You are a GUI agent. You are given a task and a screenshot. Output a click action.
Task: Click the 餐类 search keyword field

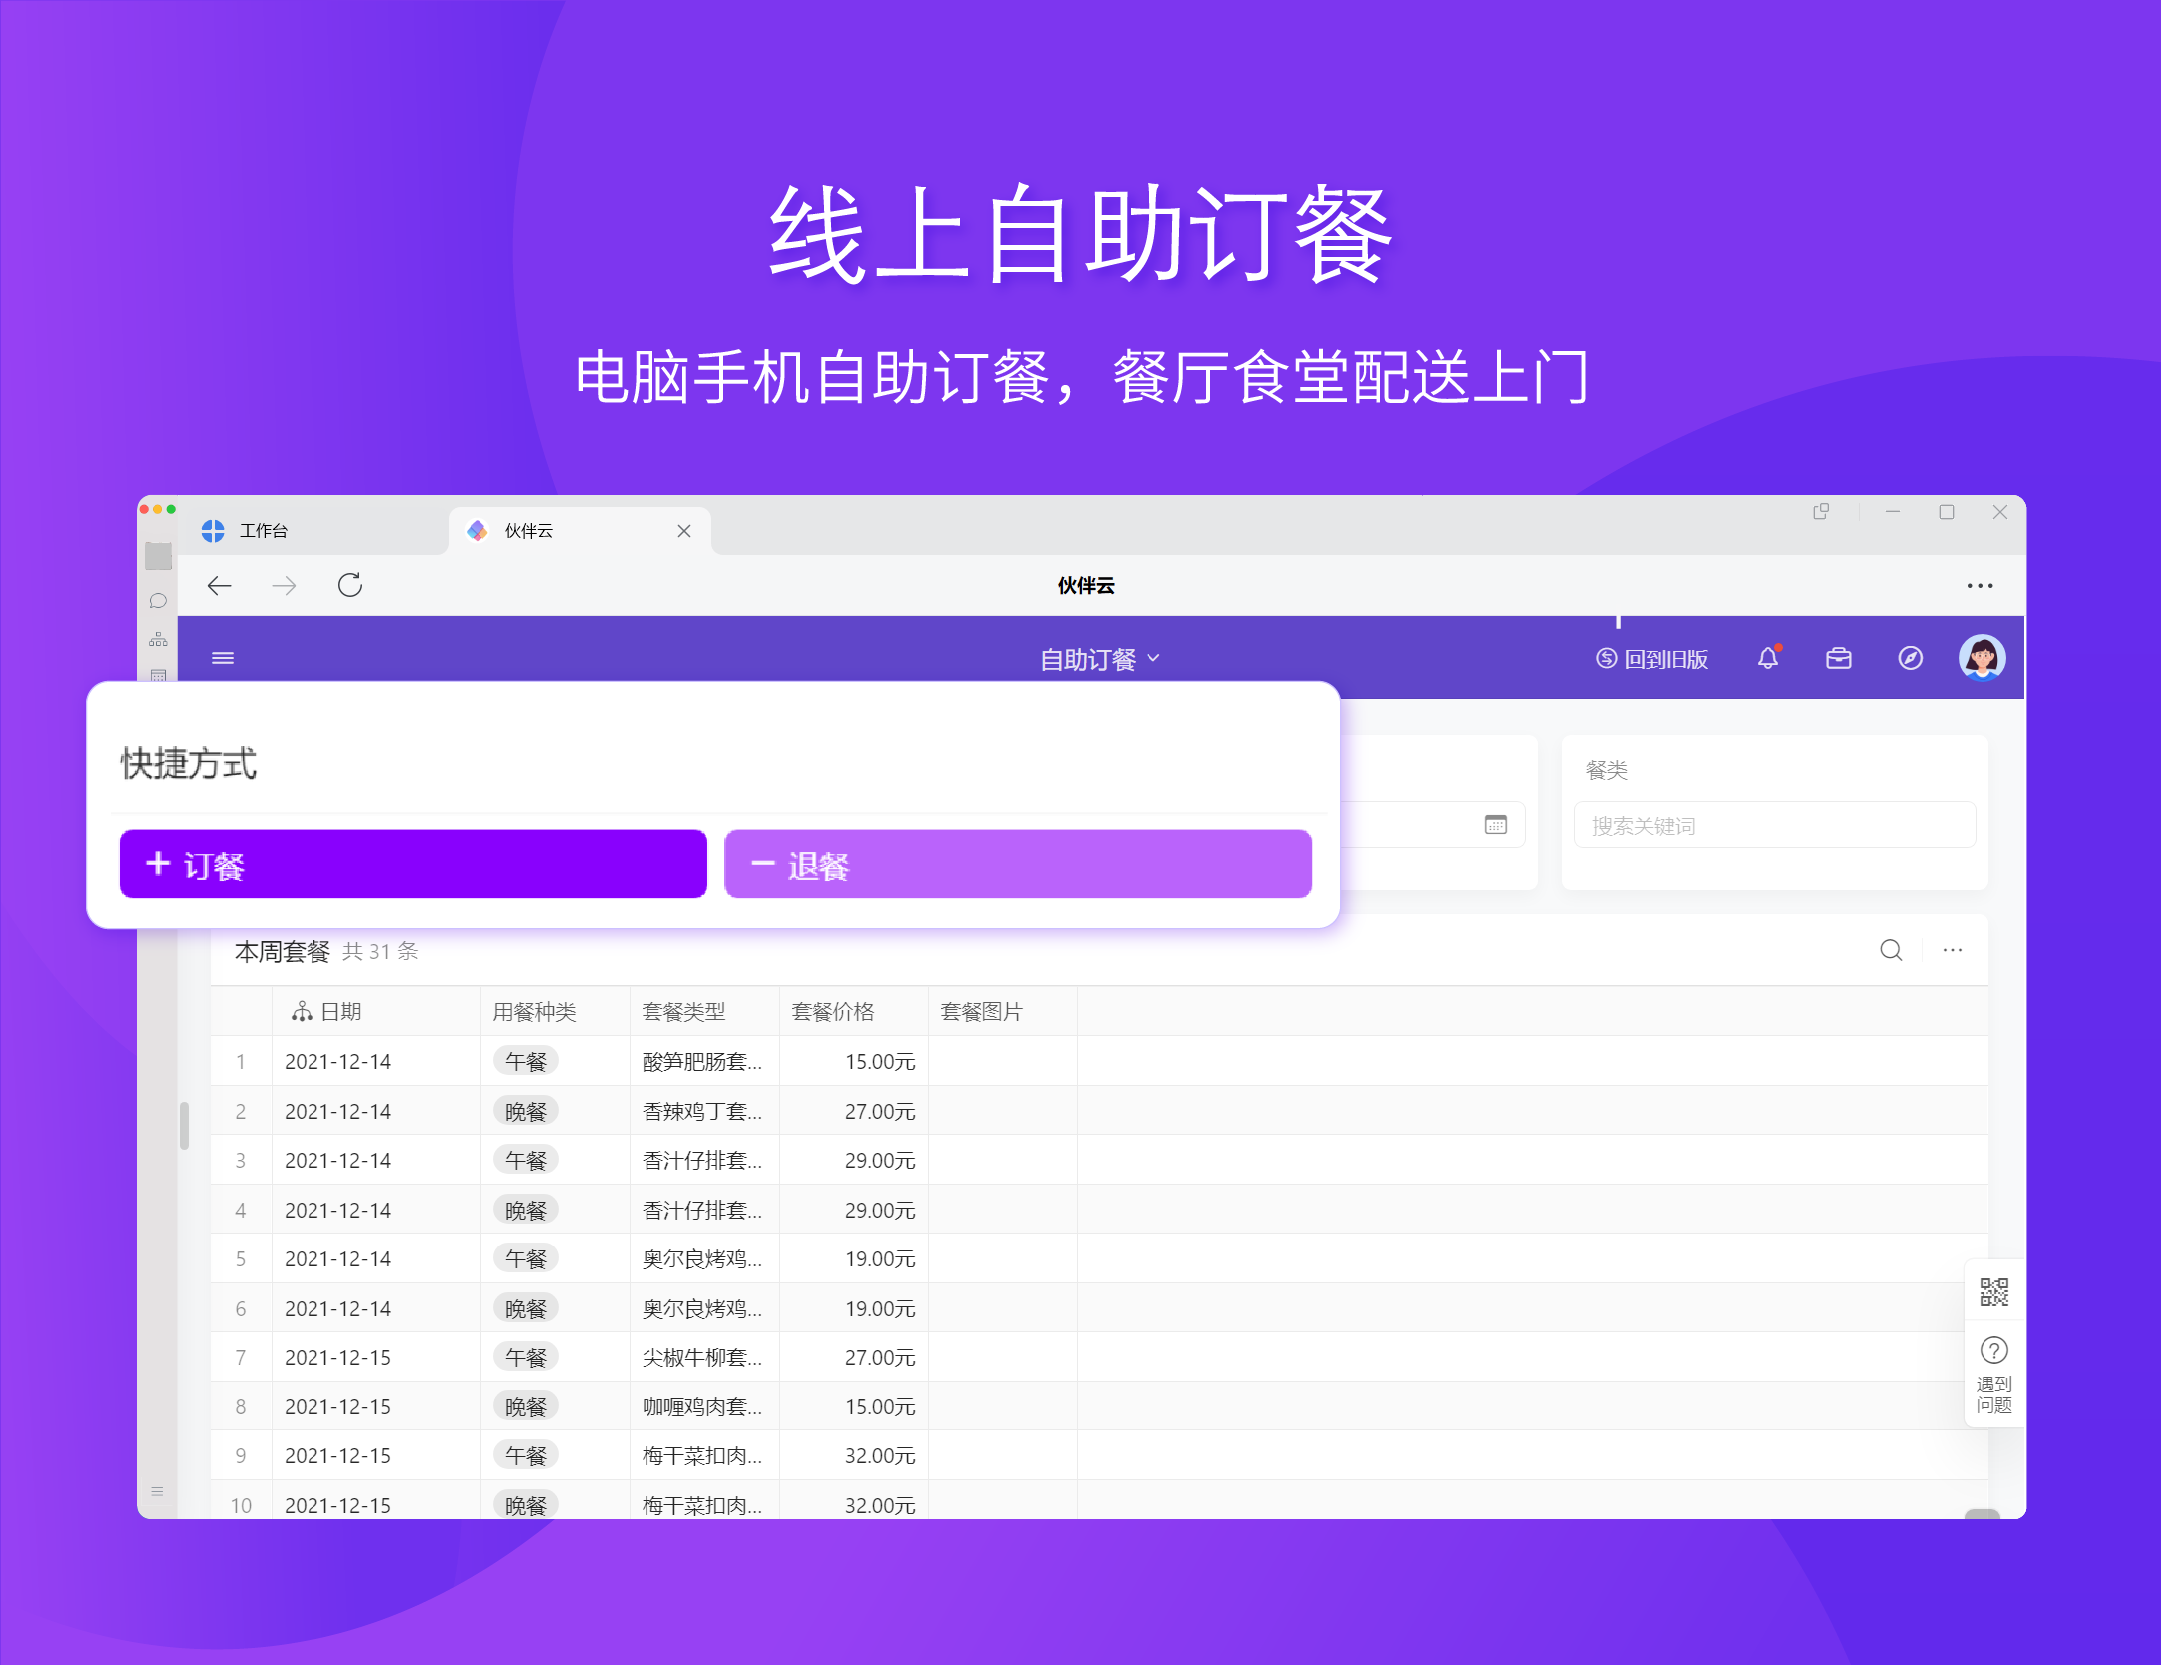coord(1774,825)
